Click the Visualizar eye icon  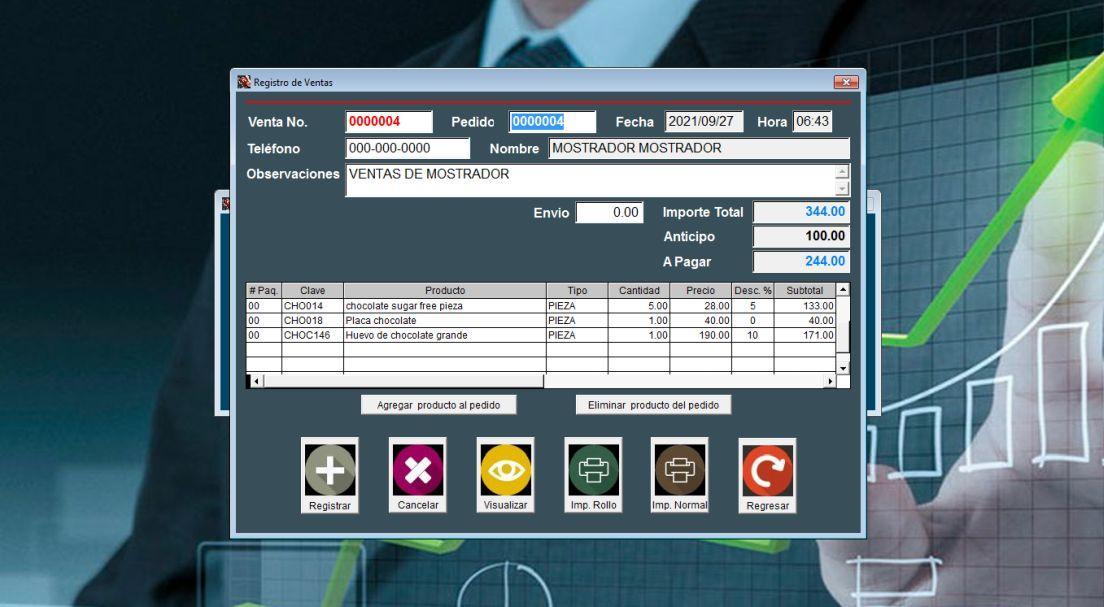pos(506,470)
